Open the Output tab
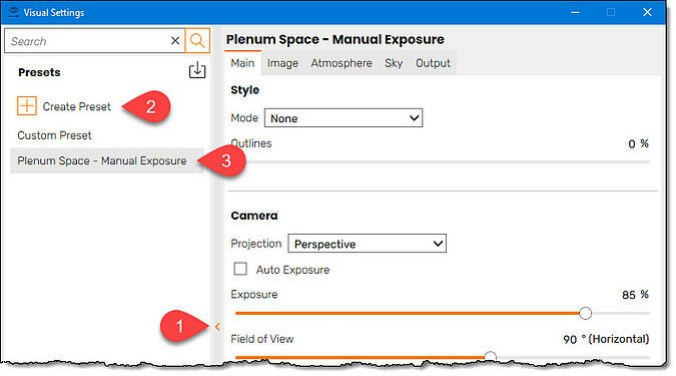 (433, 63)
